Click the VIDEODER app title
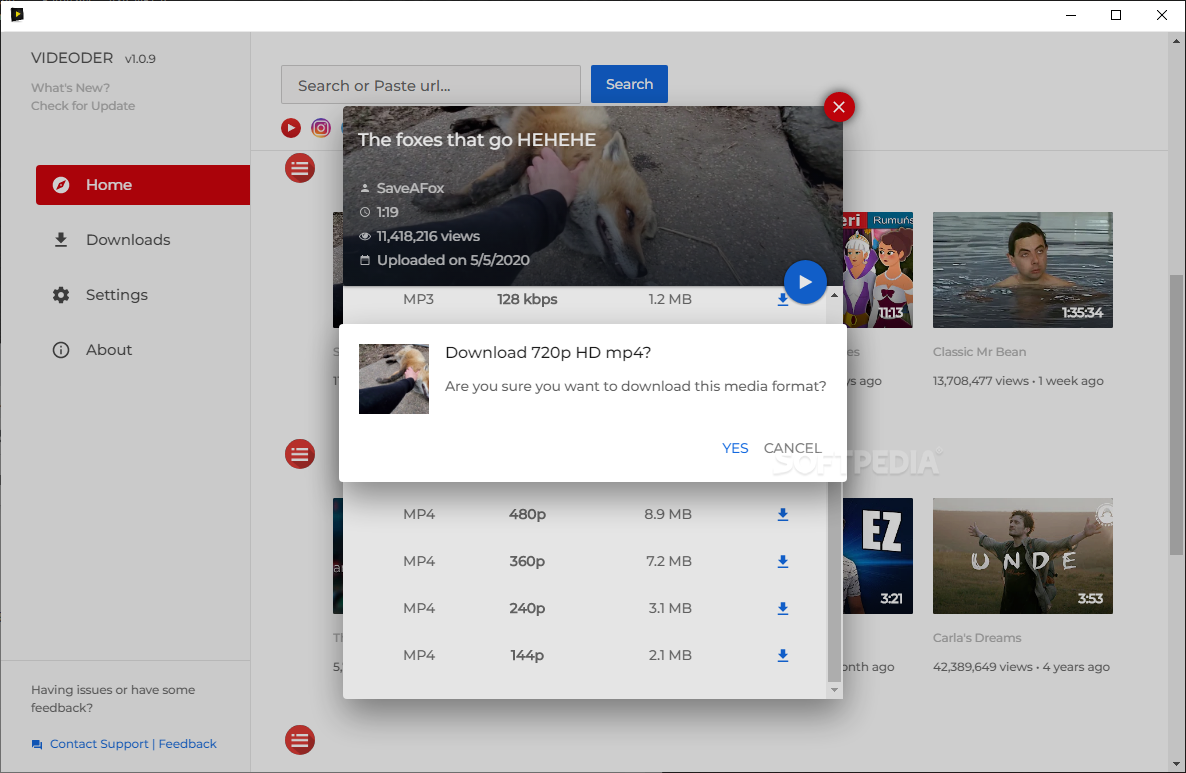 [72, 58]
